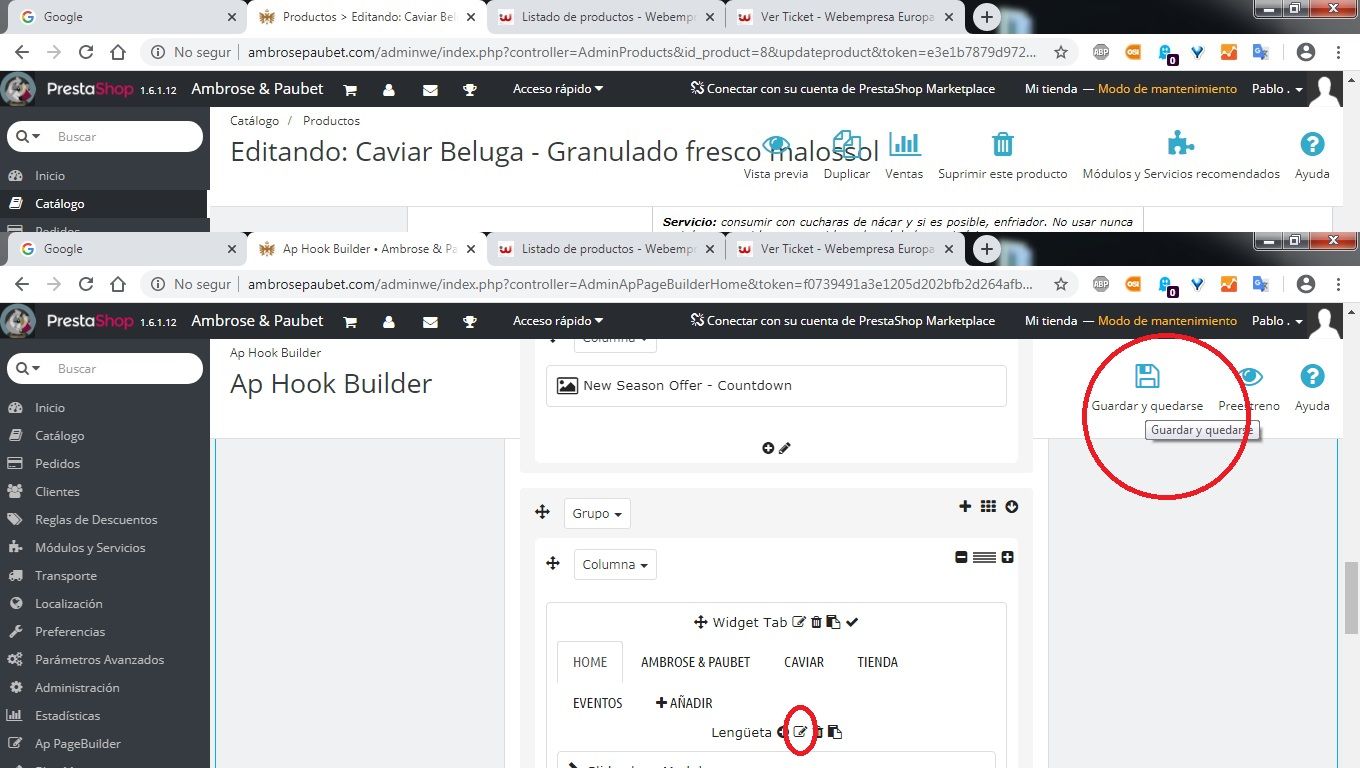Click Productos breadcrumb in upper window

click(331, 120)
